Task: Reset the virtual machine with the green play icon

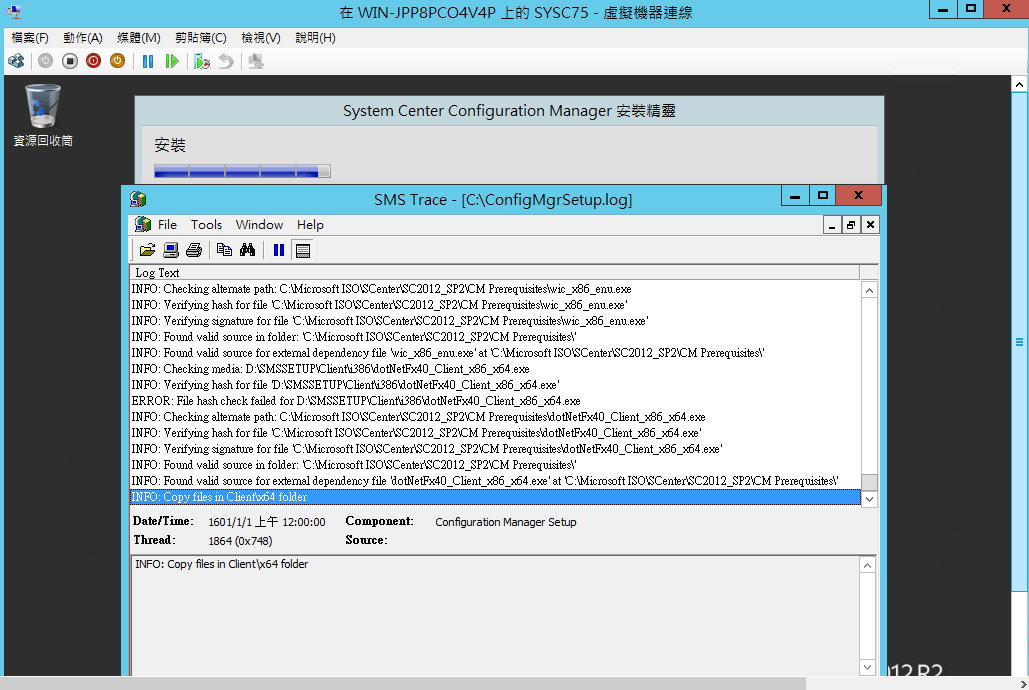Action: tap(172, 61)
